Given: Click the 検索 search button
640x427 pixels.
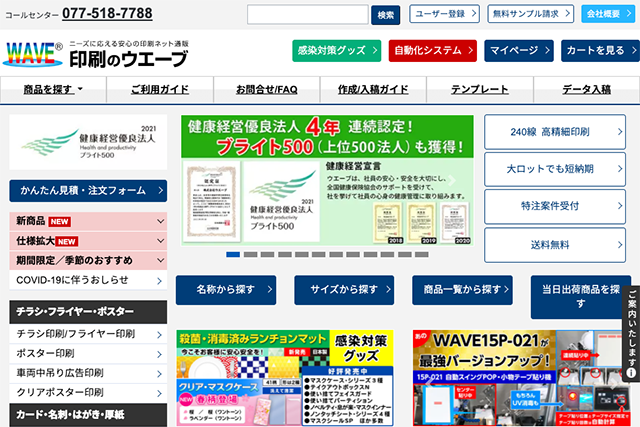Looking at the screenshot, I should tap(385, 15).
